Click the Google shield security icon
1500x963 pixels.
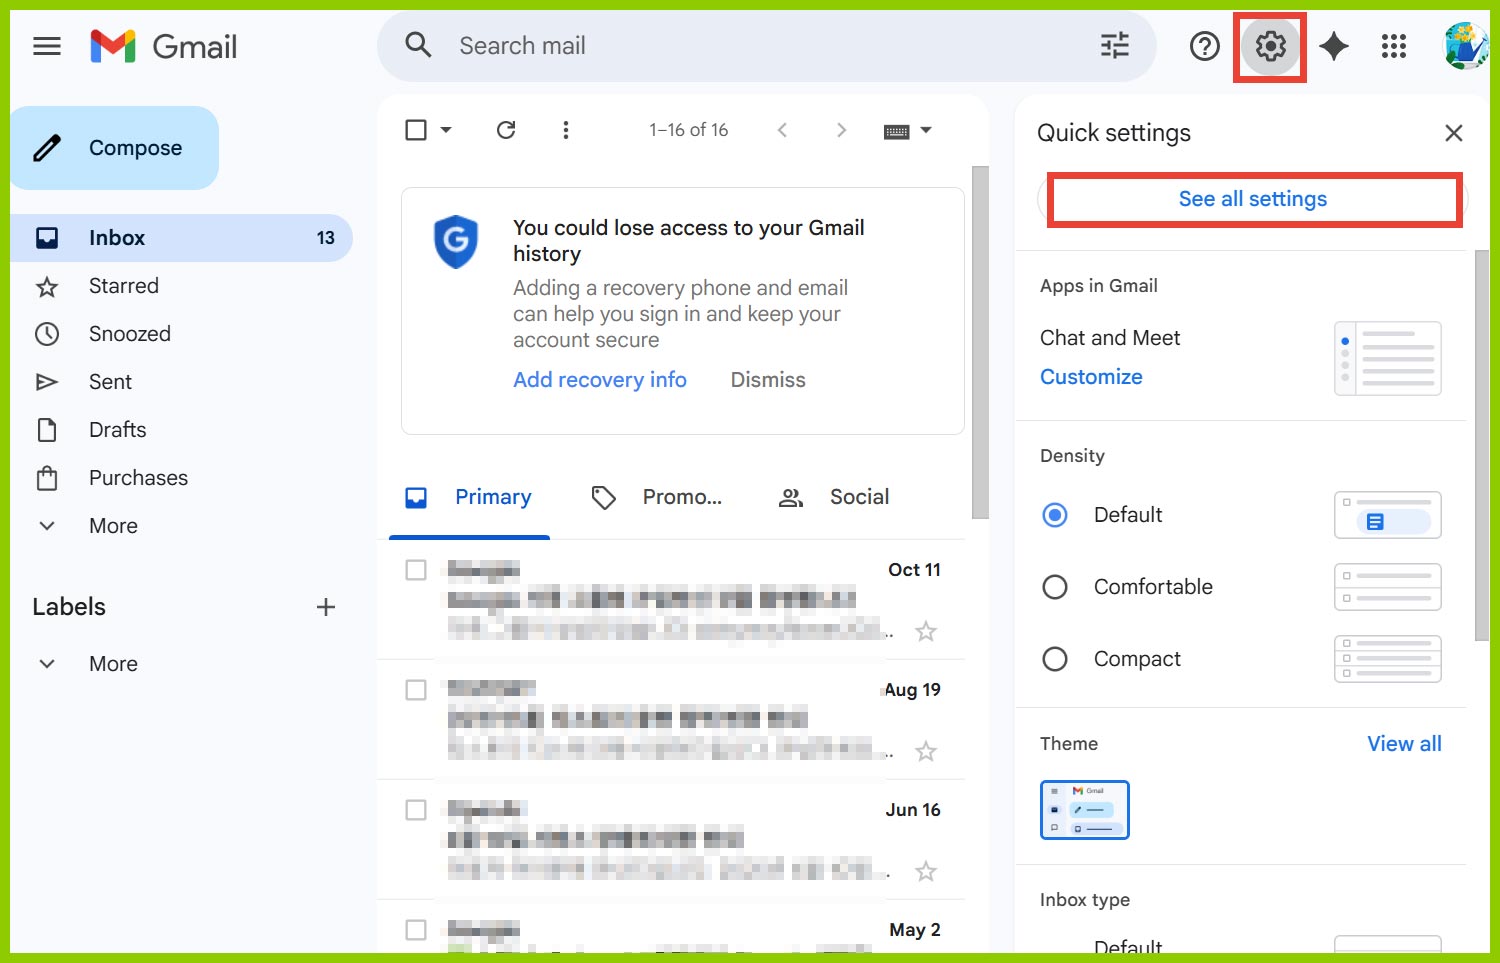coord(456,241)
